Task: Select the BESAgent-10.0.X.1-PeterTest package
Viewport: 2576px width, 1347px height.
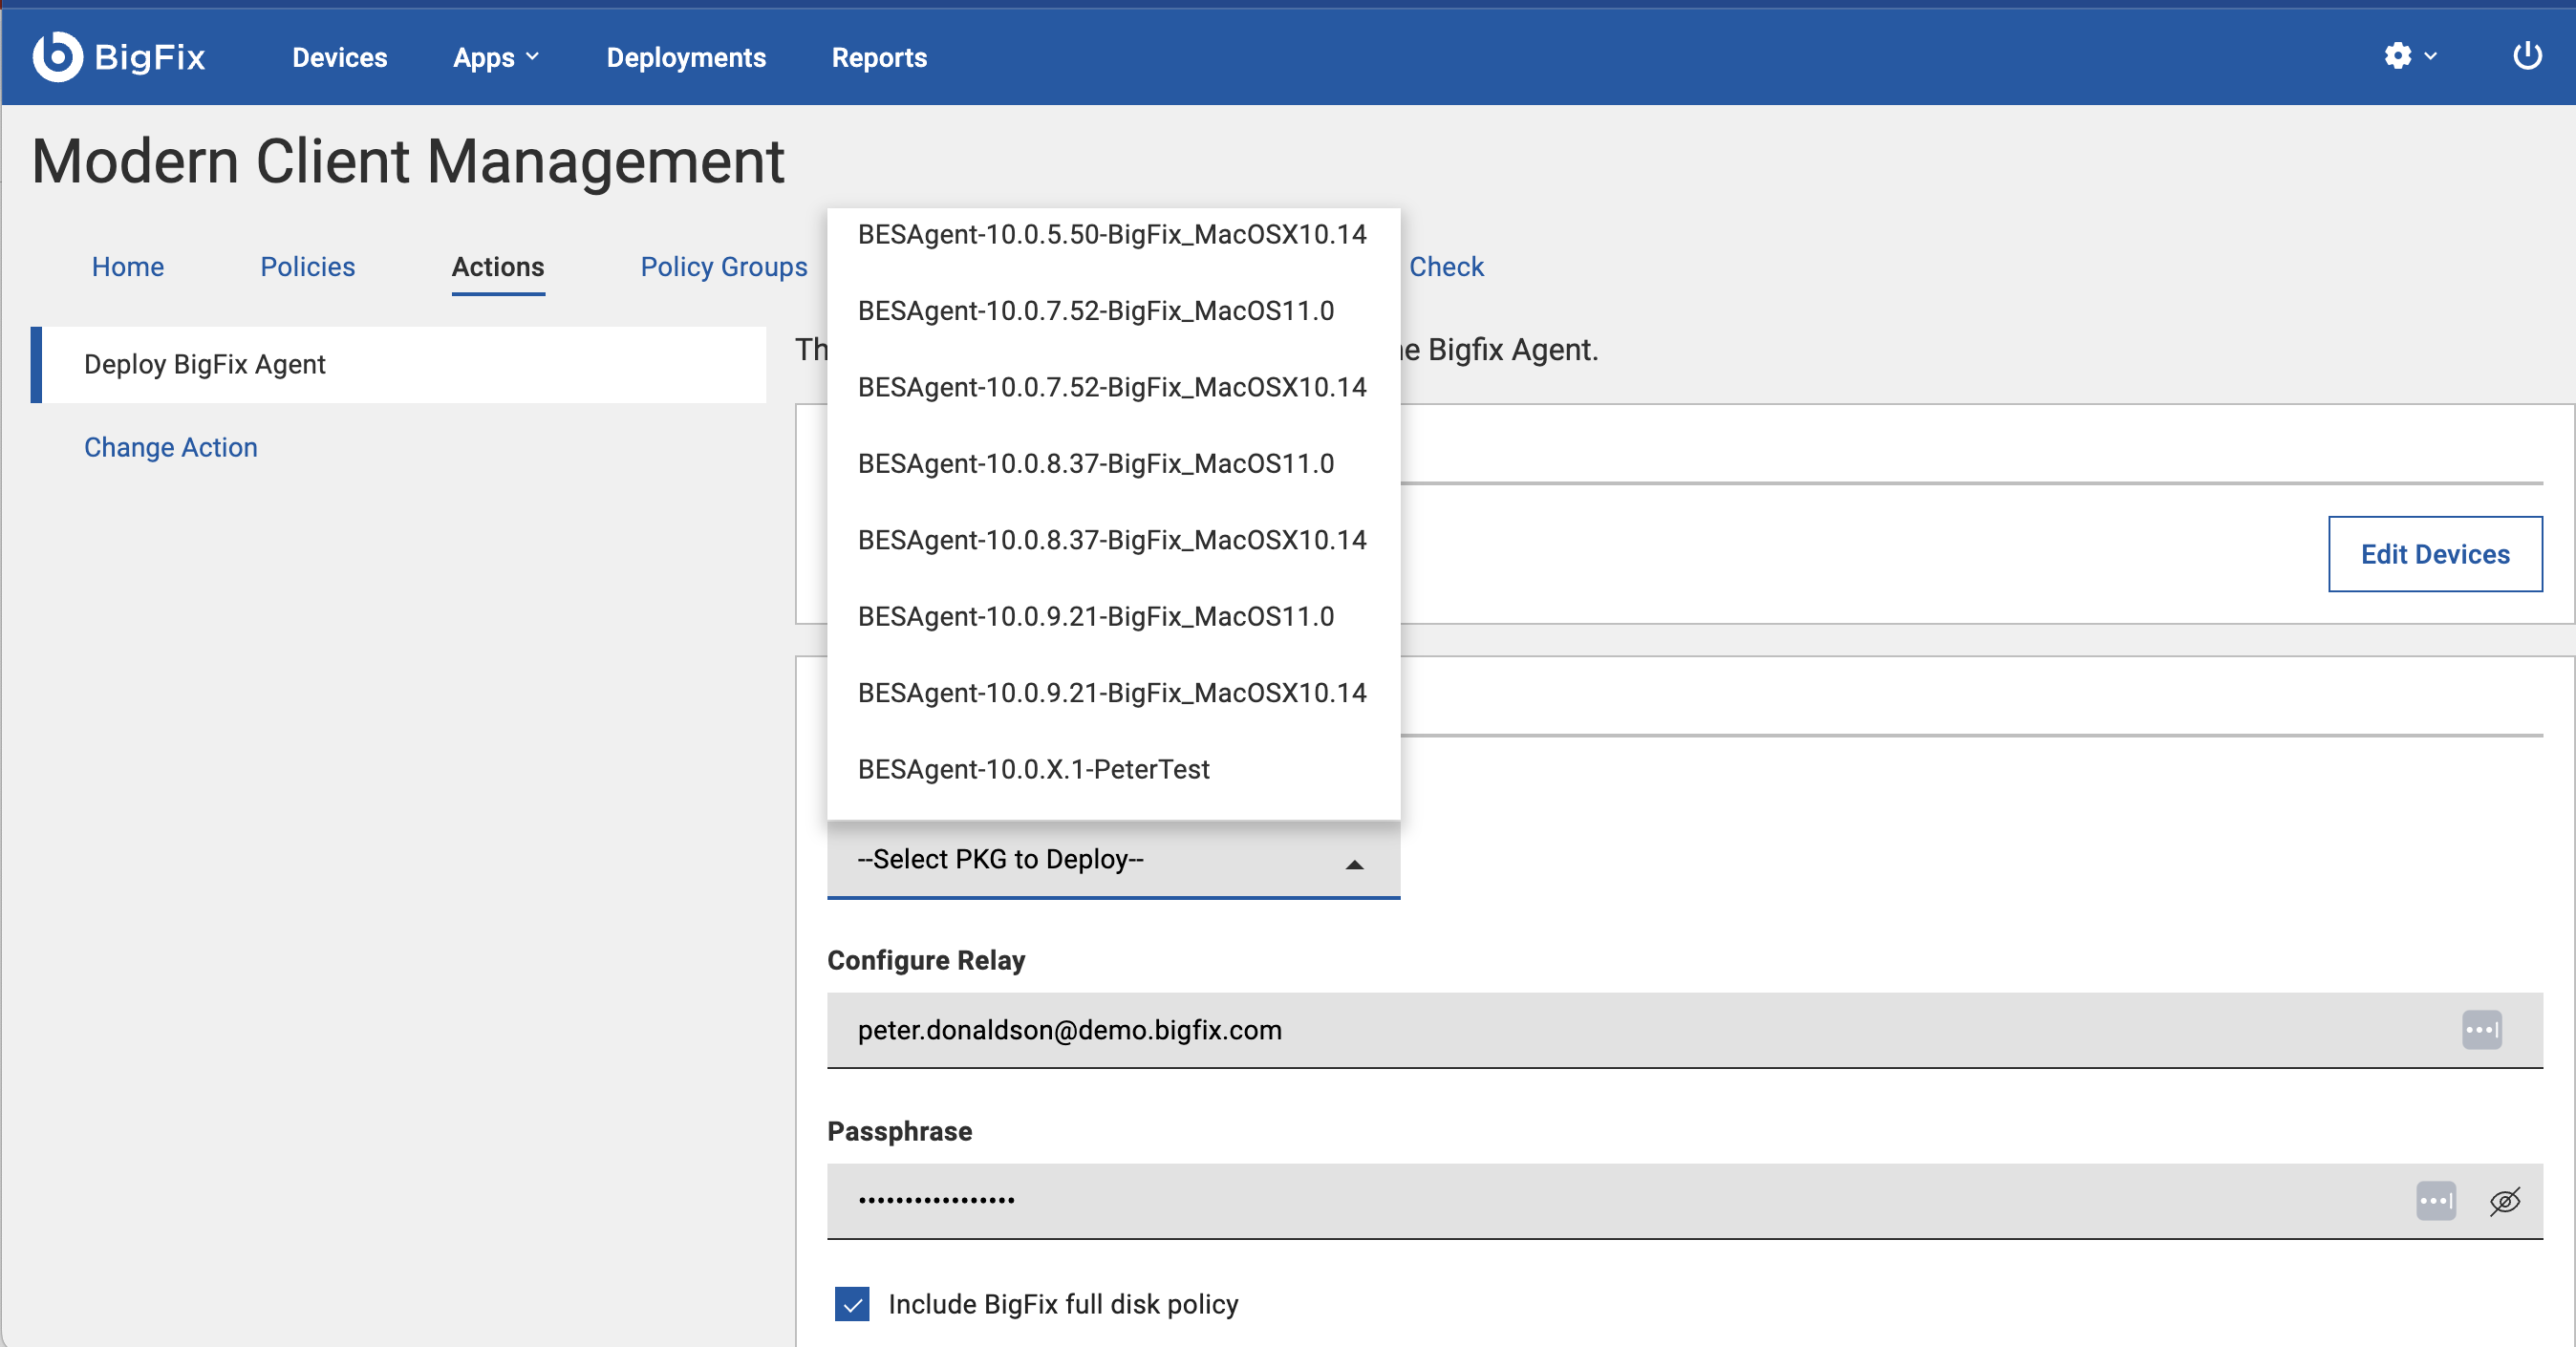Action: pos(1034,769)
